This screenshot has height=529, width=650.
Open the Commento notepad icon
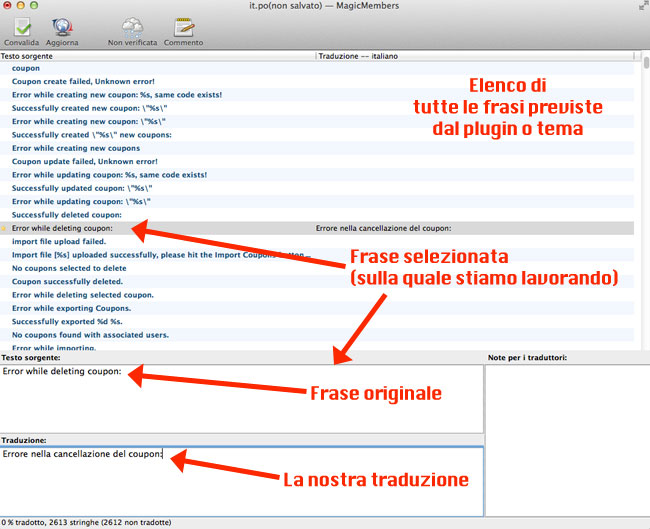[x=183, y=28]
